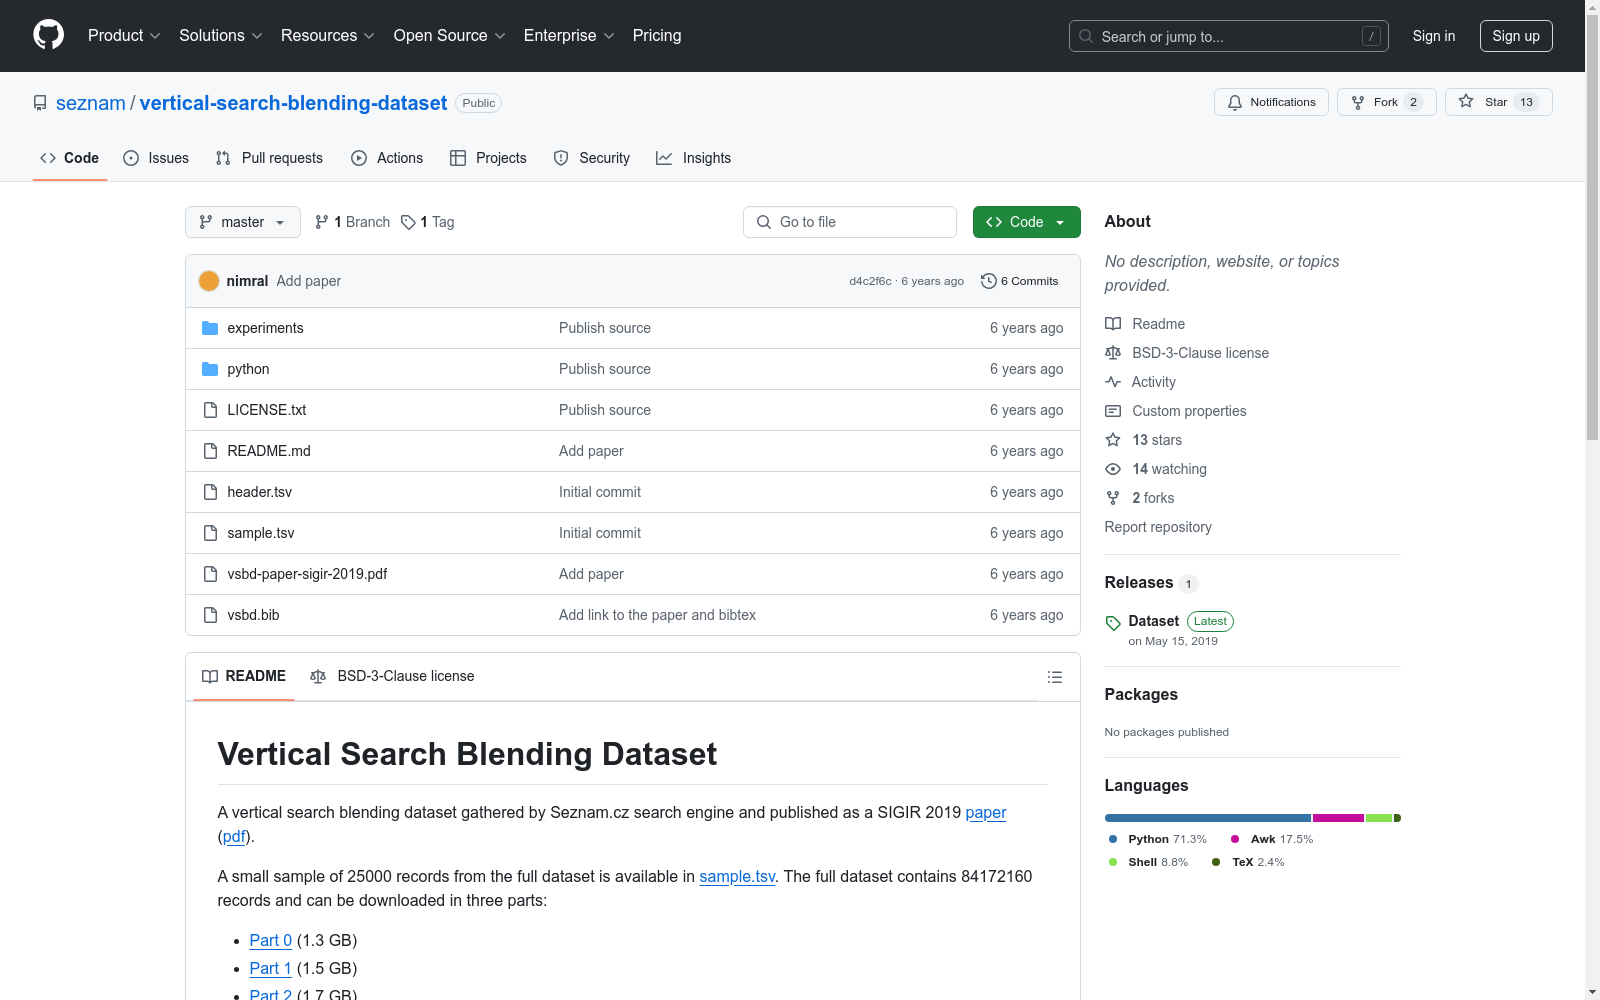Click the Notifications button

(1271, 102)
